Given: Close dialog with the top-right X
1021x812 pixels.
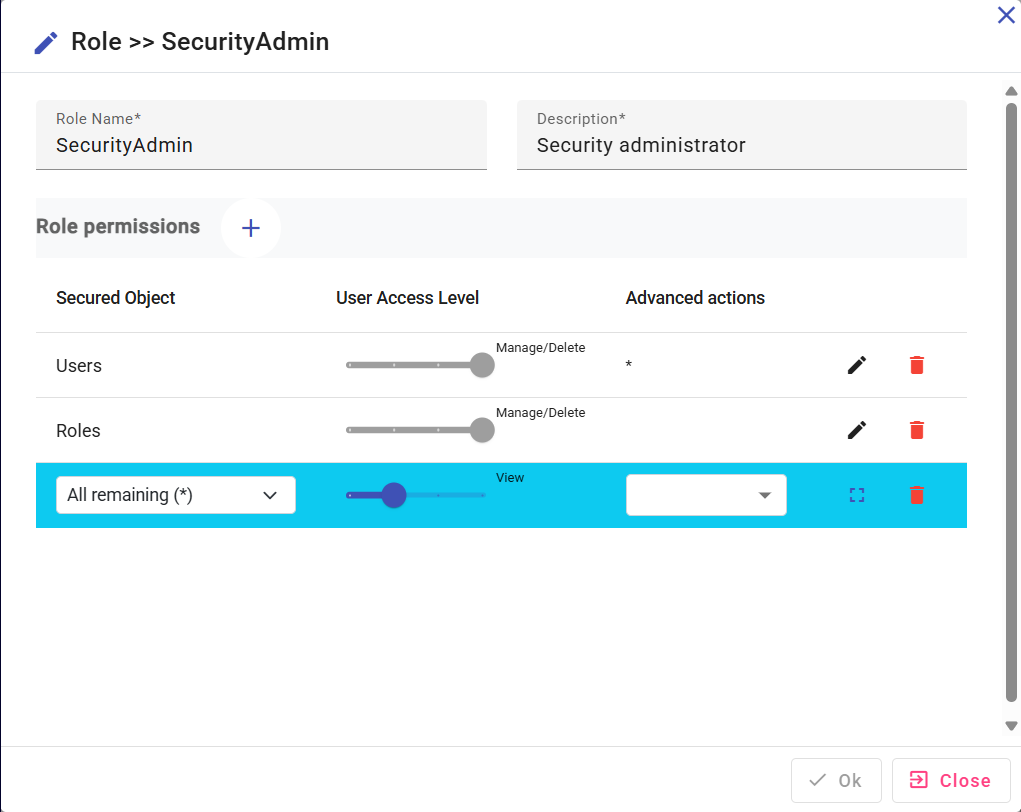Looking at the screenshot, I should click(x=1006, y=15).
